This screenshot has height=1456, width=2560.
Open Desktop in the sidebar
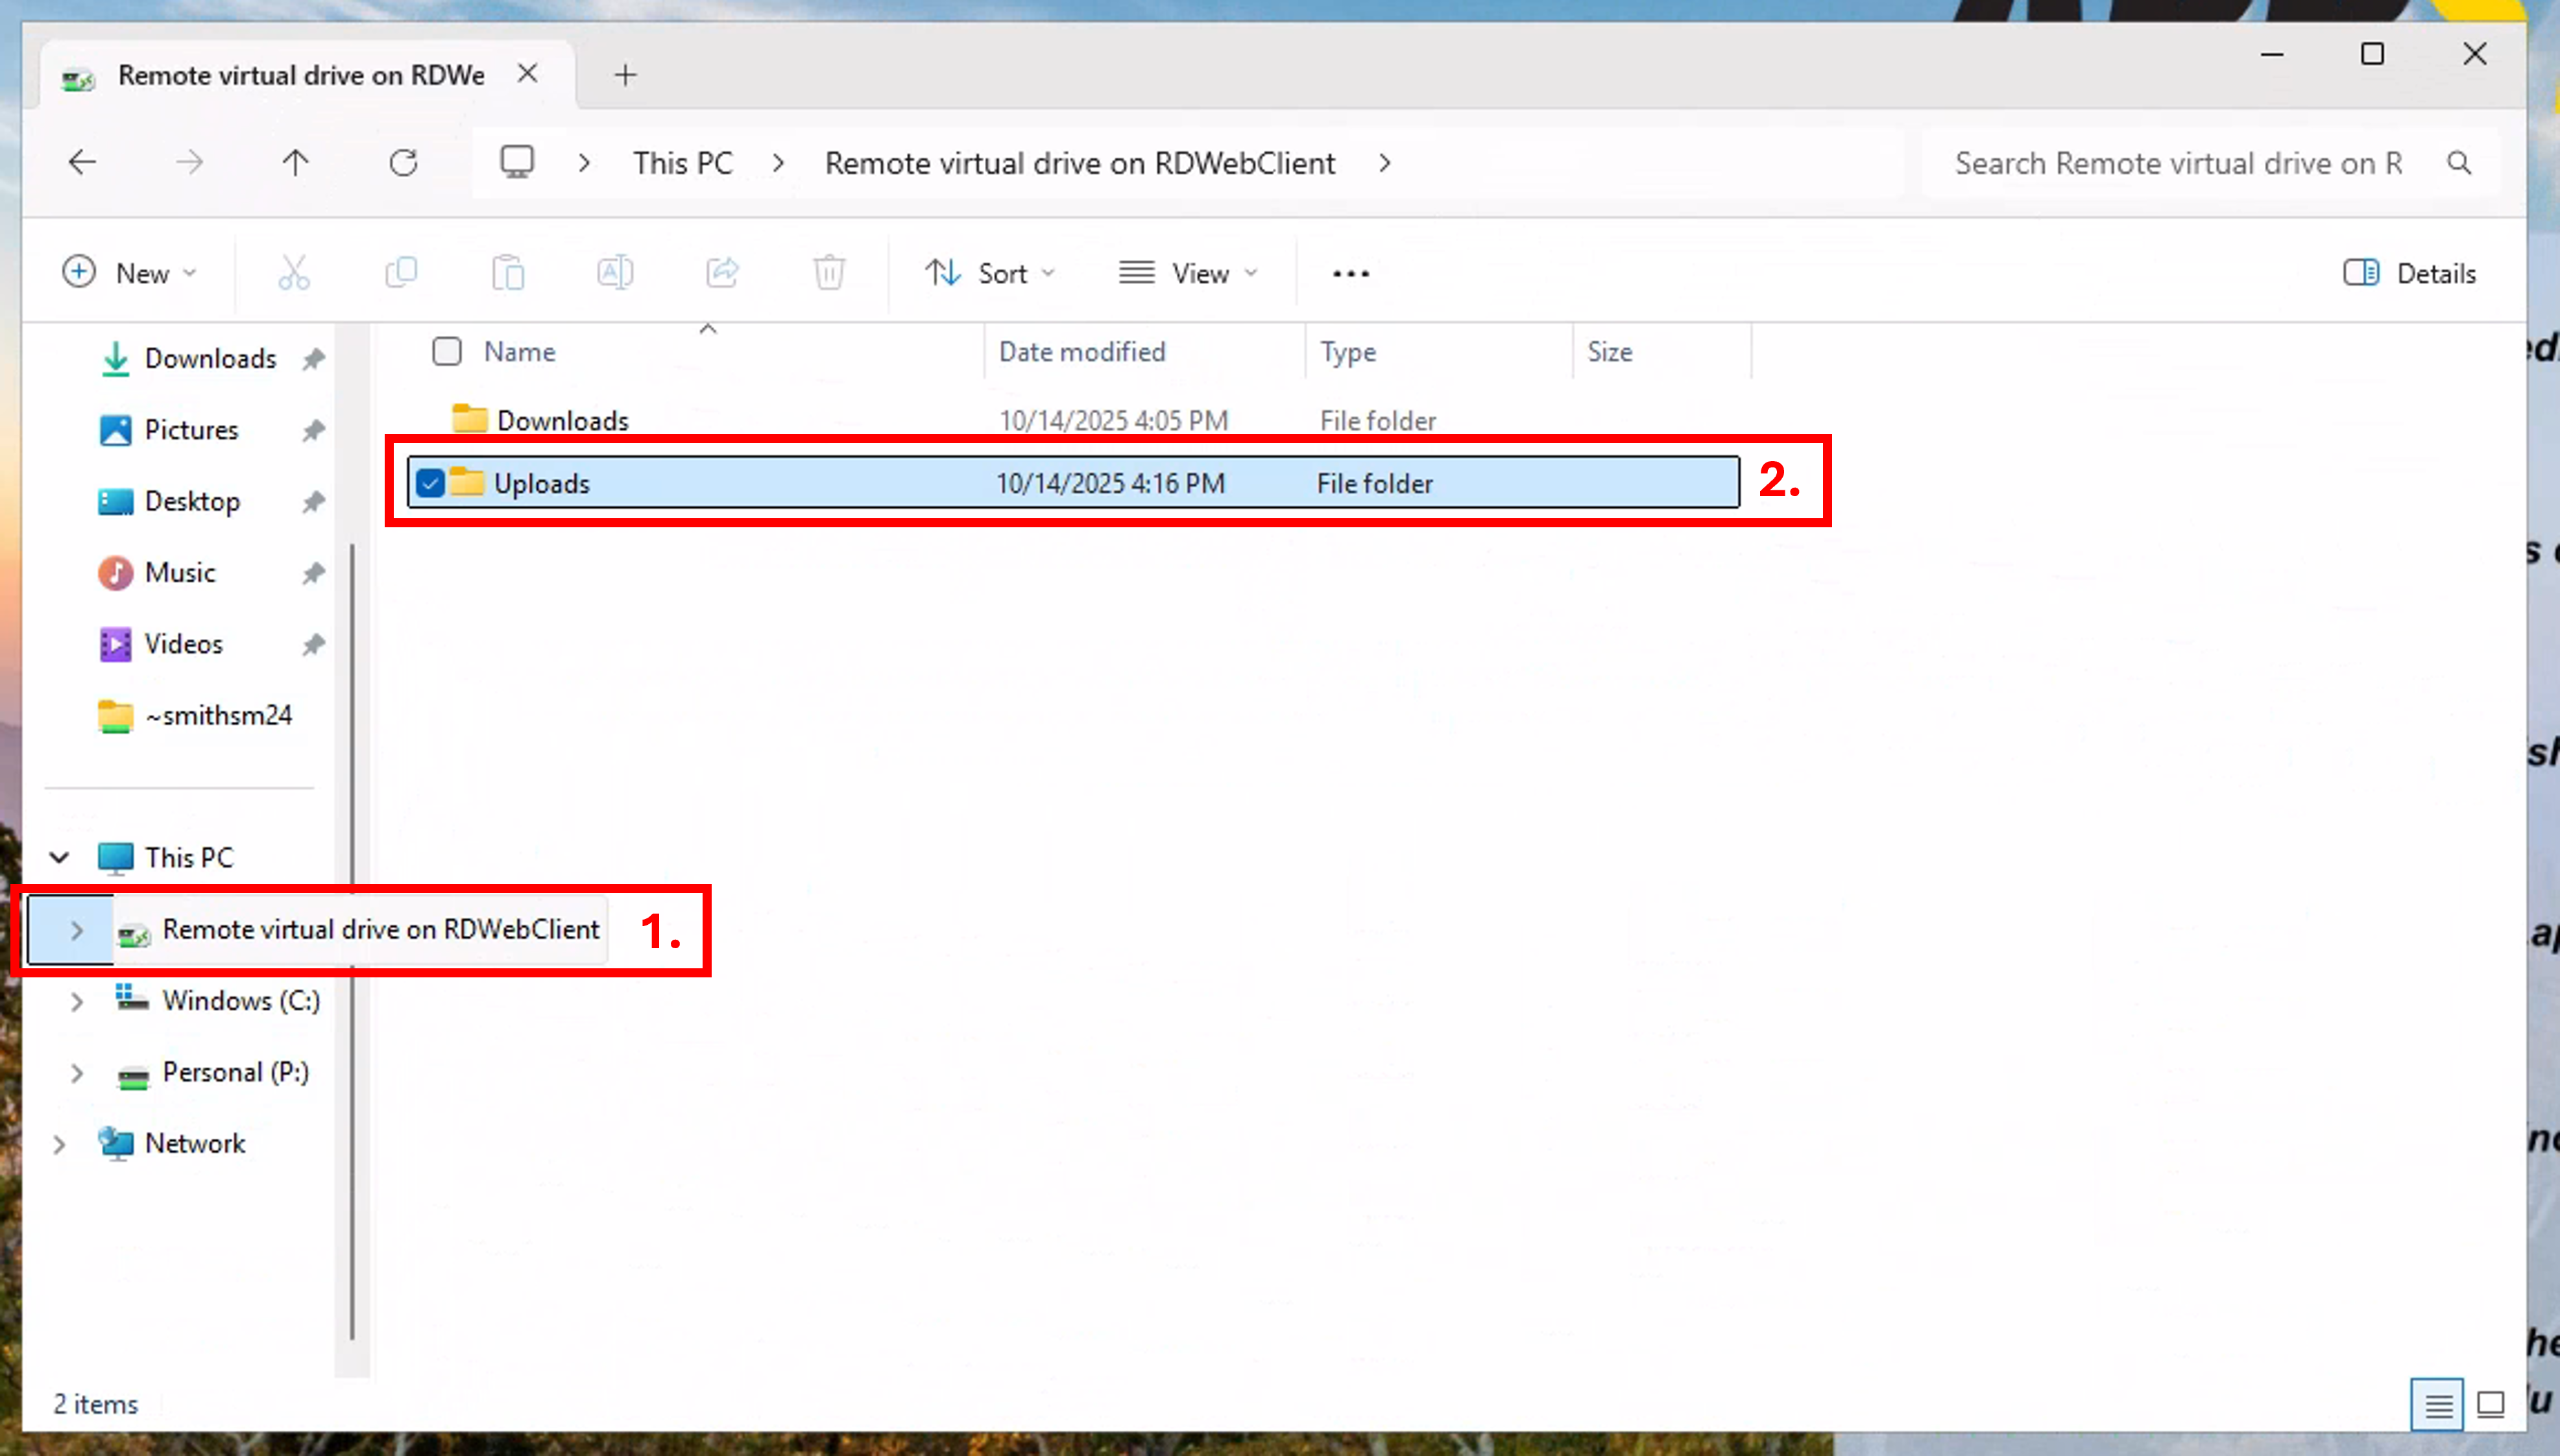pos(192,501)
